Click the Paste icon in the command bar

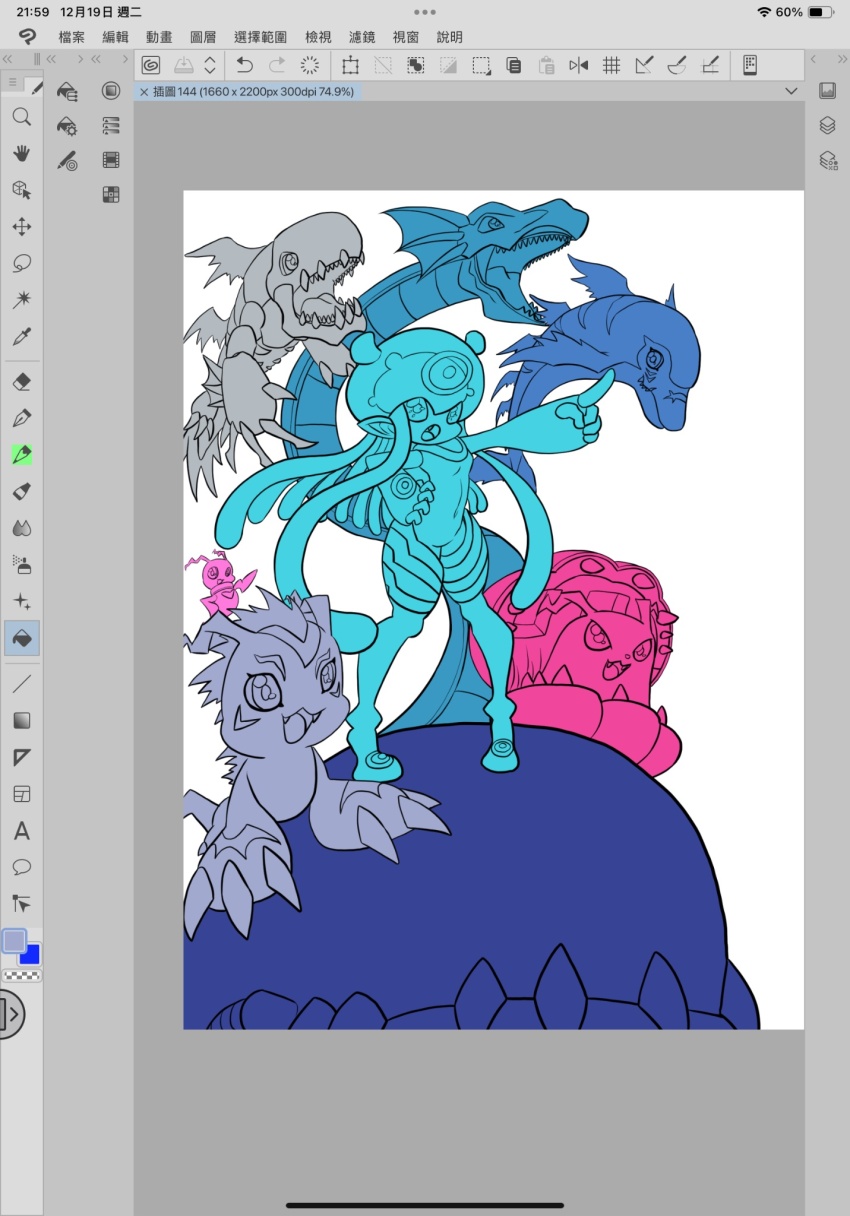[546, 66]
